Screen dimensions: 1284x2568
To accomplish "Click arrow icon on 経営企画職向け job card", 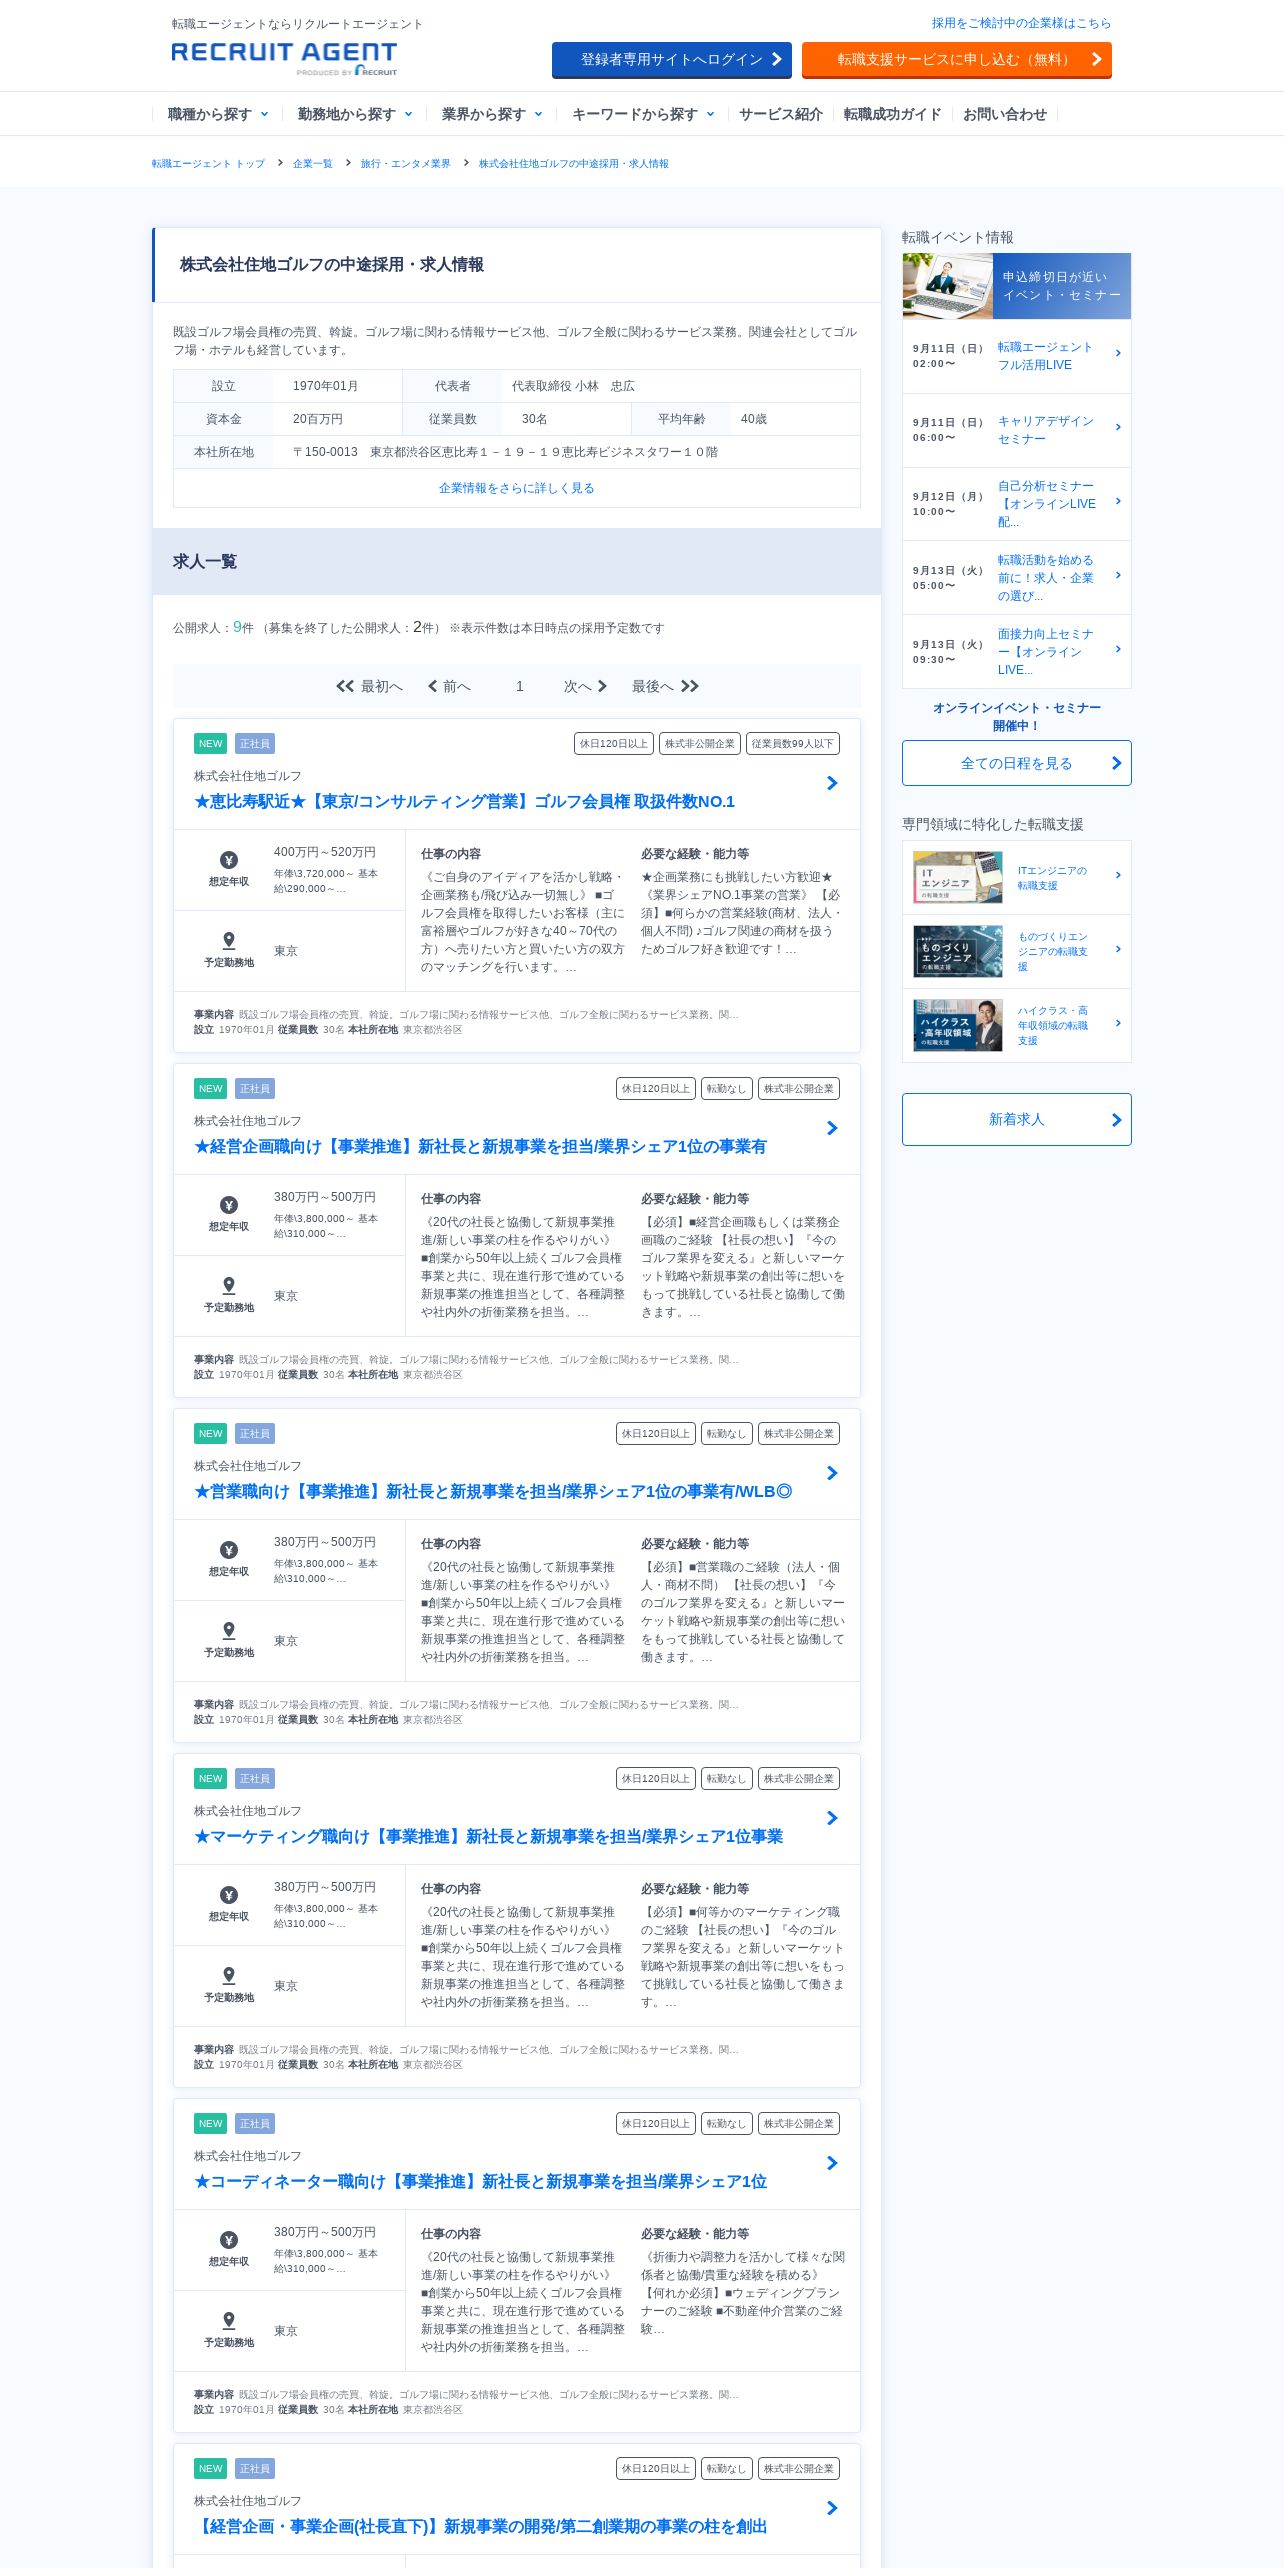I will point(832,1128).
